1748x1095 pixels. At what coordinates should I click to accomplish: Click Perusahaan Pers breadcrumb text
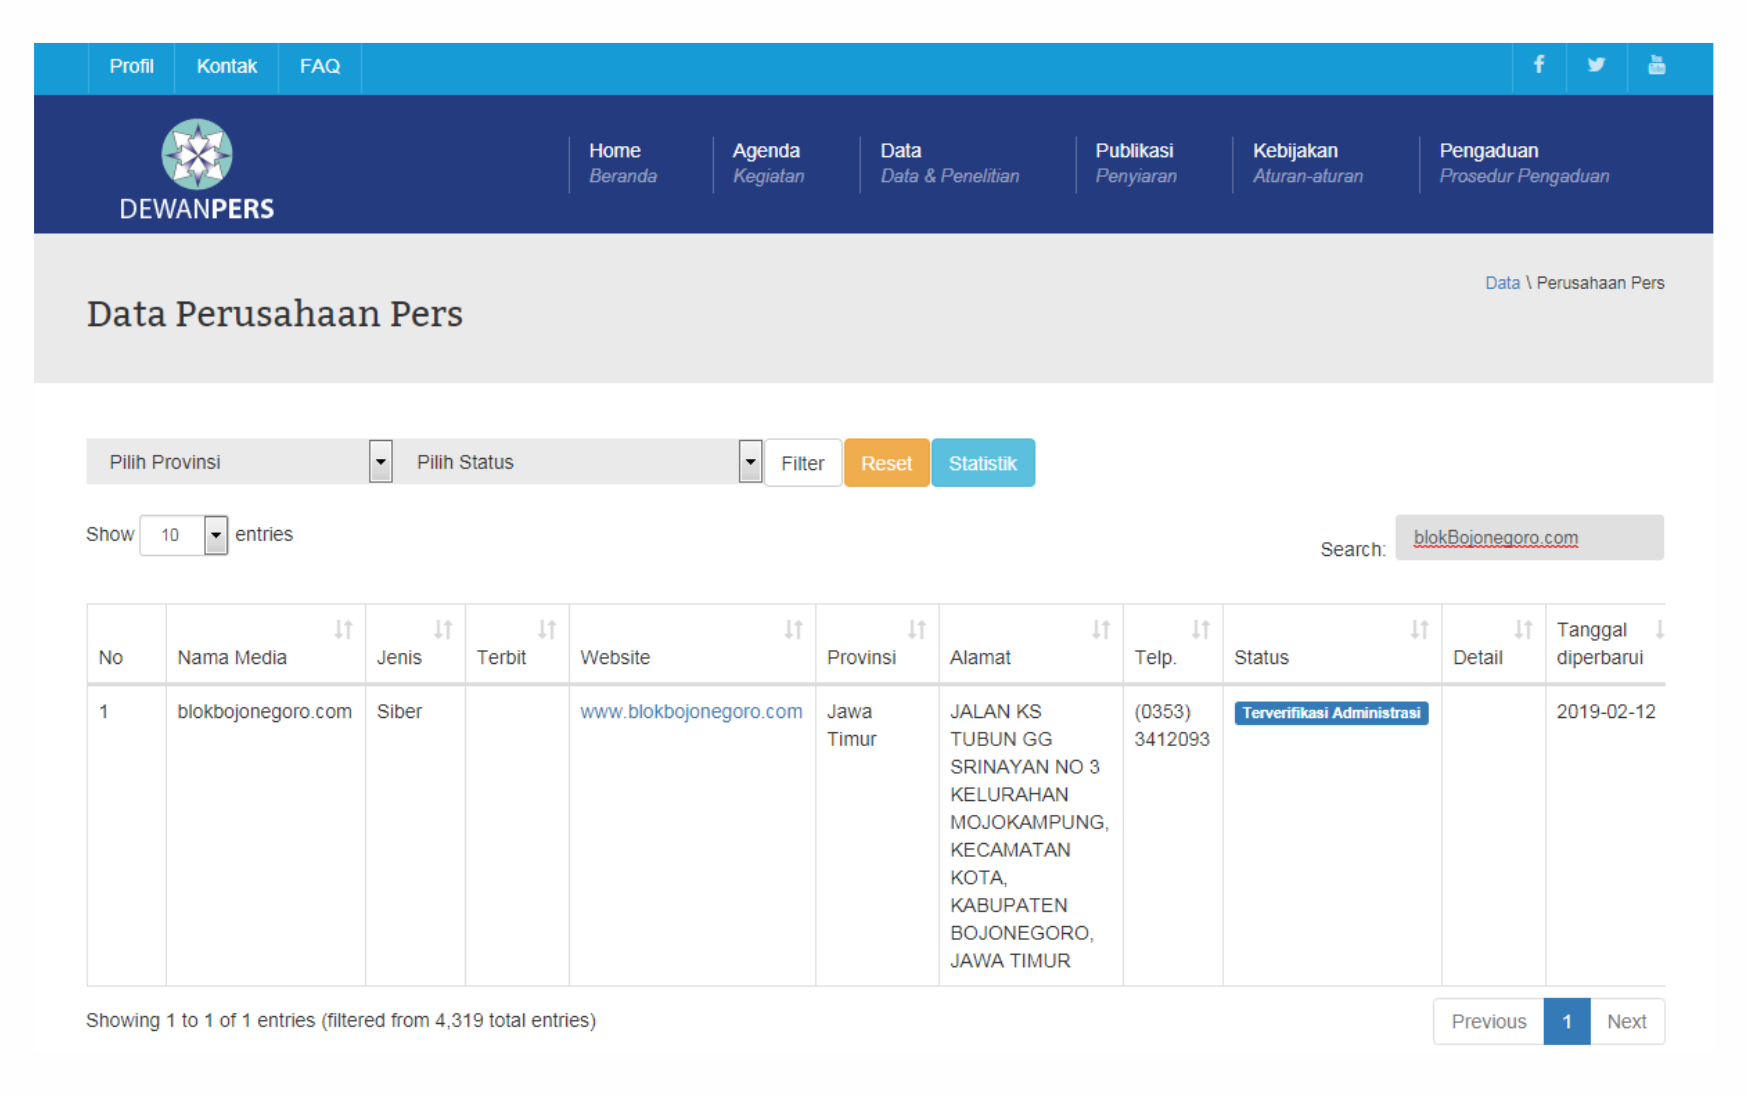[1600, 283]
